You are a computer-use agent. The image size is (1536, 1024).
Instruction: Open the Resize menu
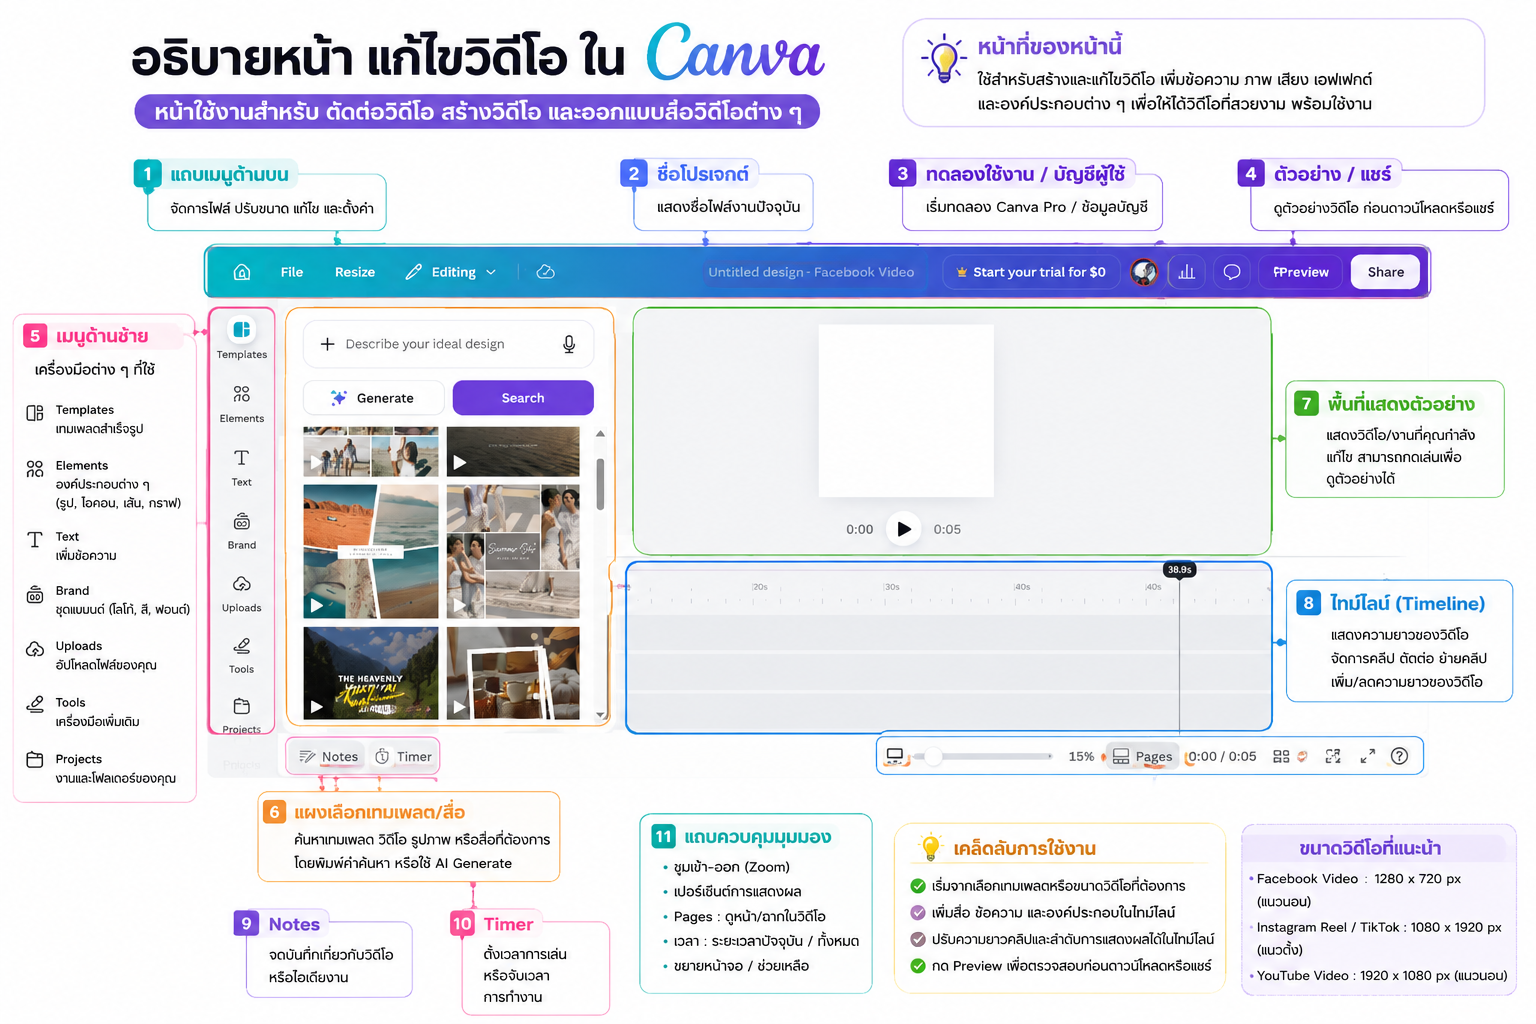[x=355, y=272]
